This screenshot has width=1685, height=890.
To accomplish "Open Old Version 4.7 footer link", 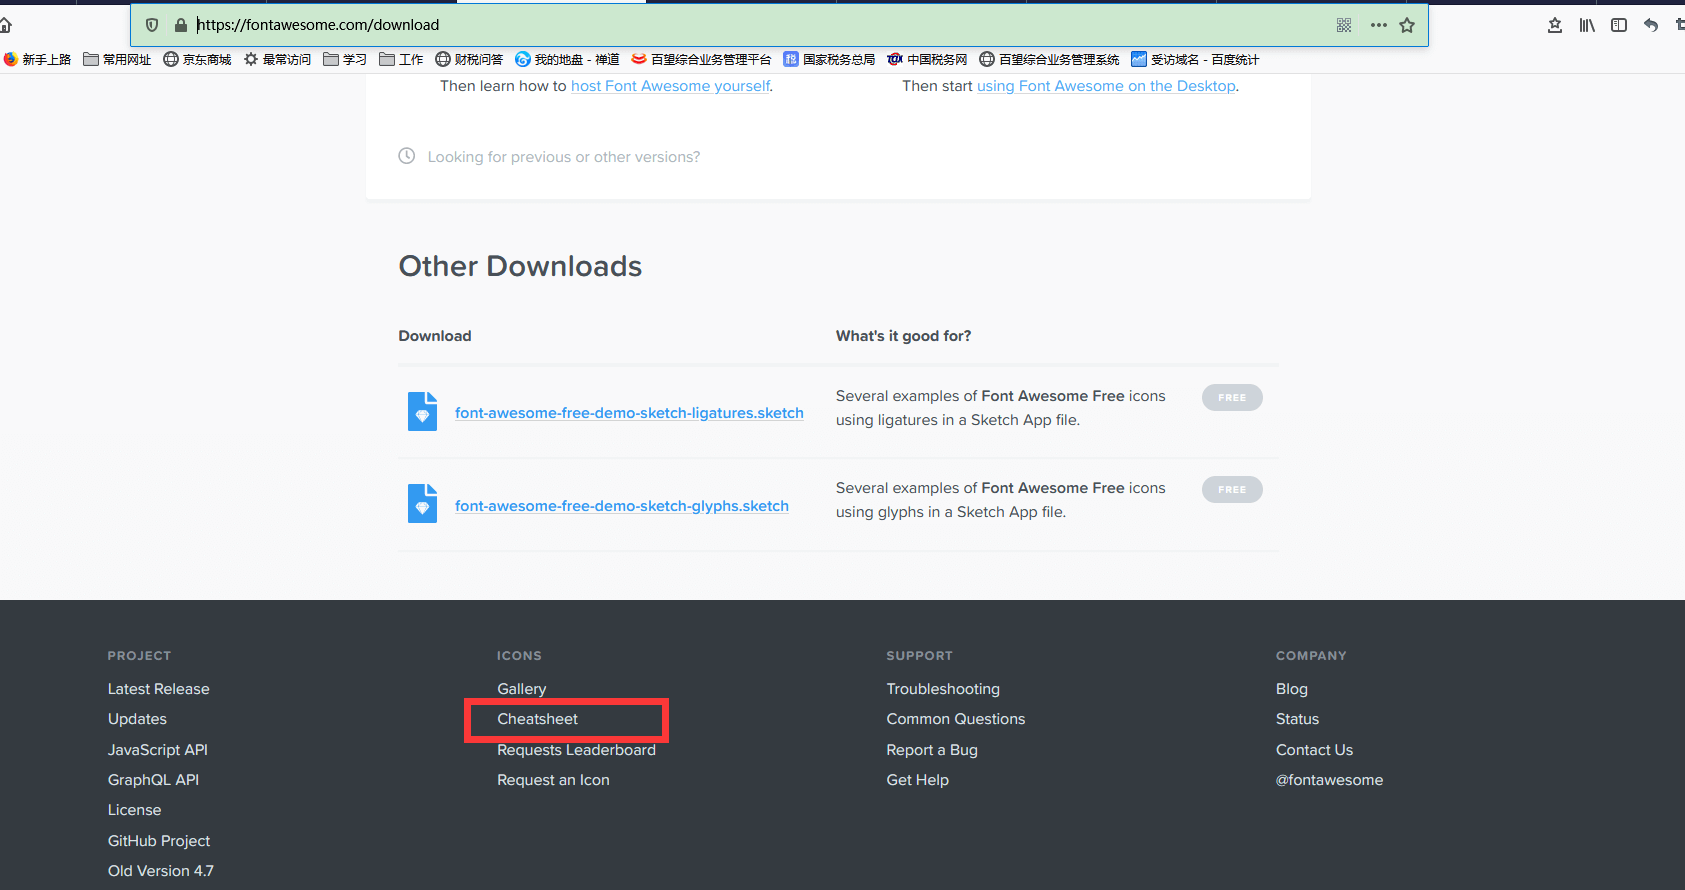I will tap(161, 871).
